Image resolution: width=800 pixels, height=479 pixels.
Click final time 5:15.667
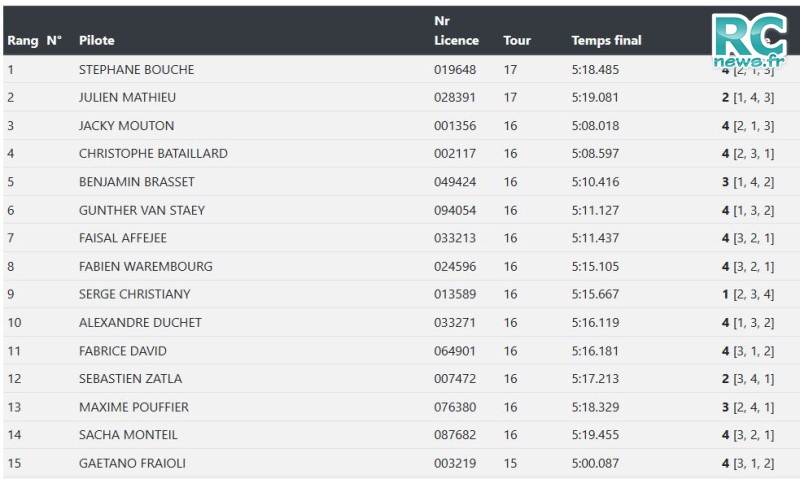(x=595, y=294)
